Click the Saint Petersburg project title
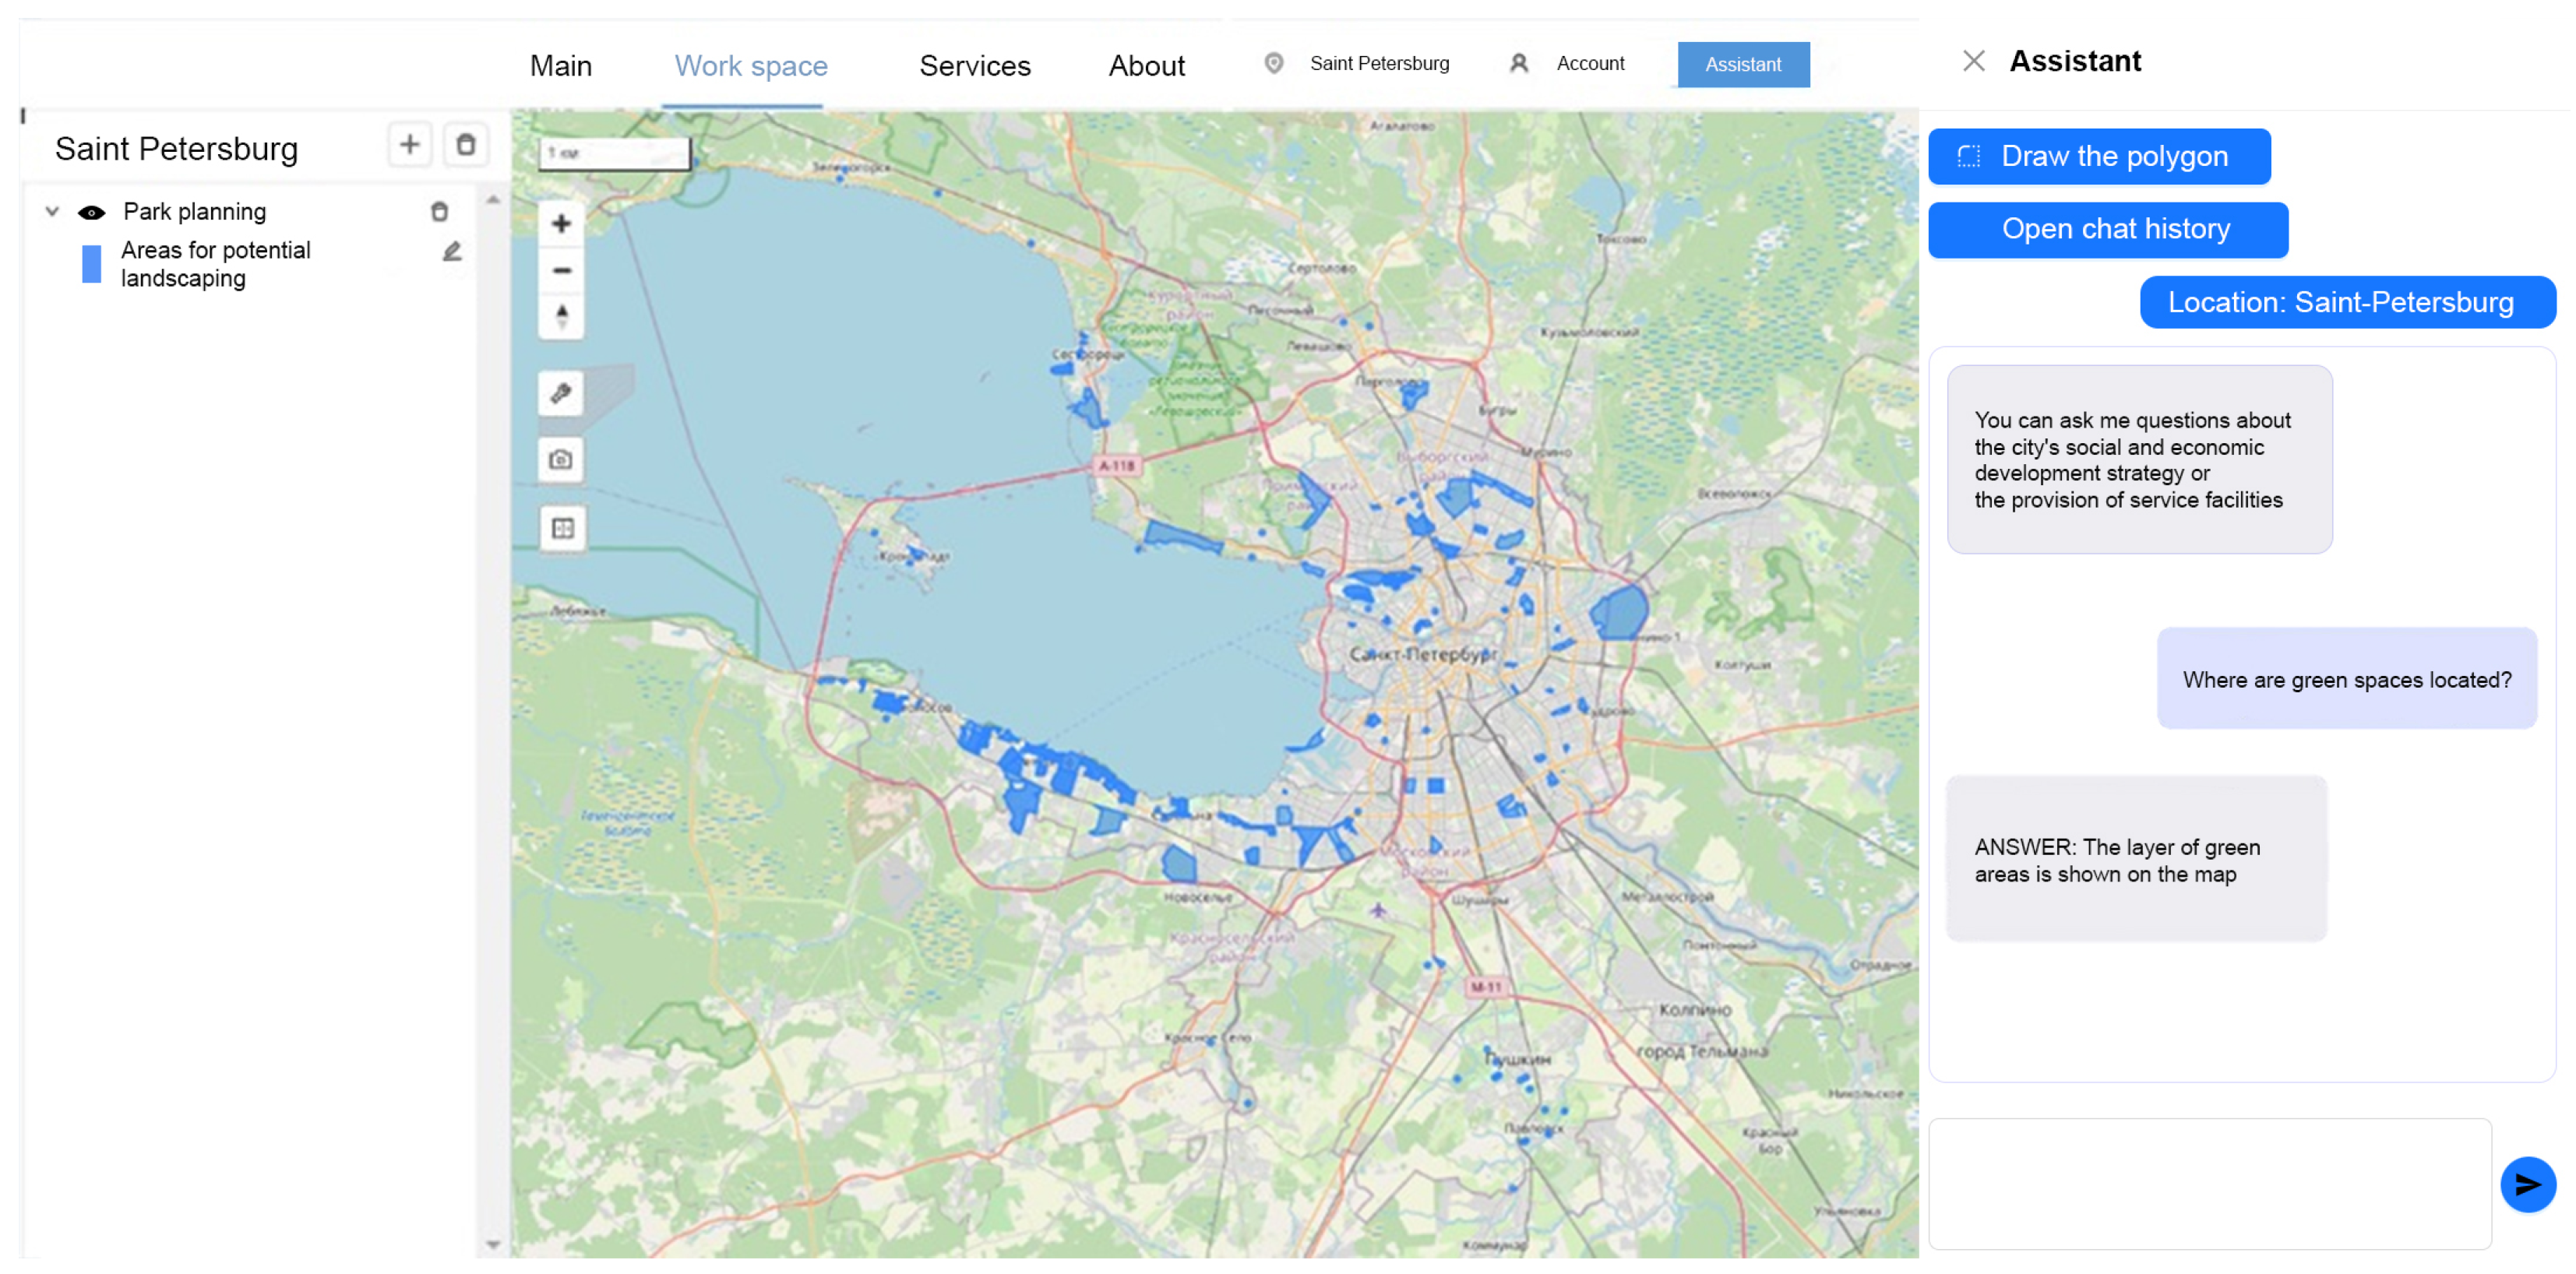 click(x=176, y=149)
